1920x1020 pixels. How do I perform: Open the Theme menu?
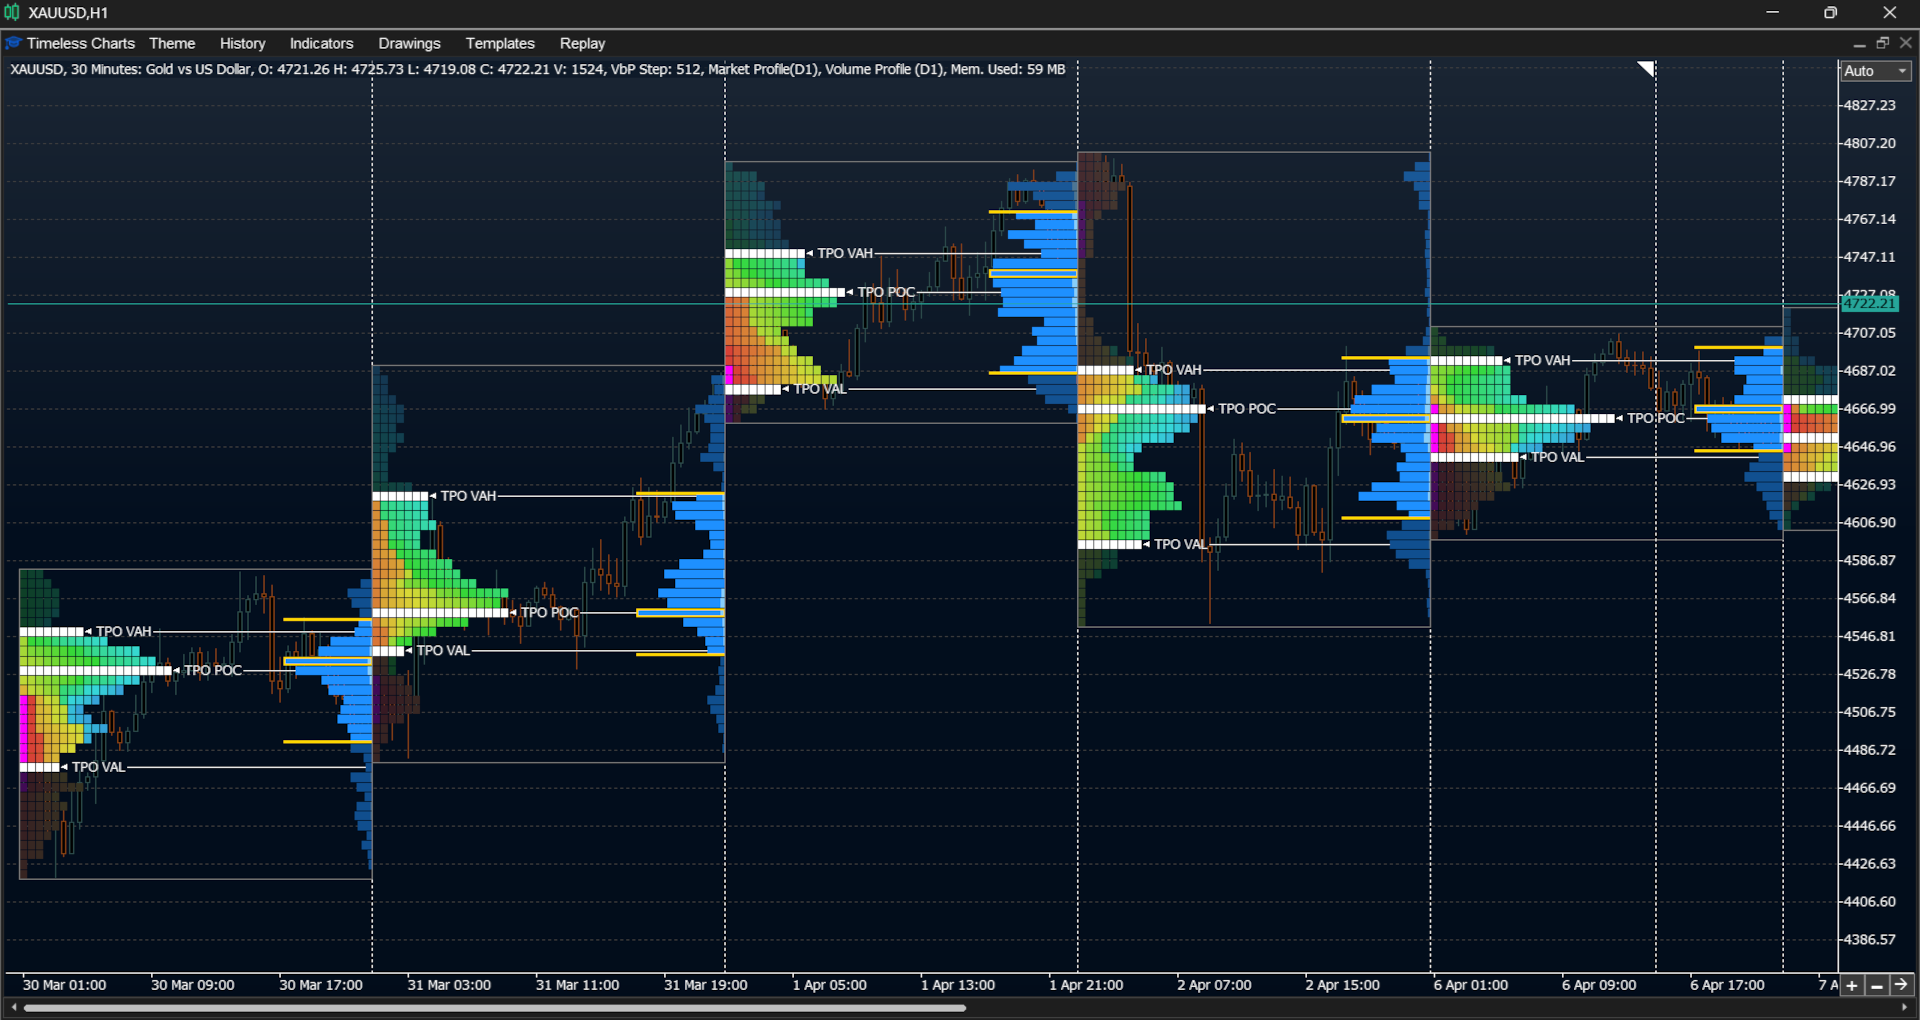pyautogui.click(x=172, y=44)
